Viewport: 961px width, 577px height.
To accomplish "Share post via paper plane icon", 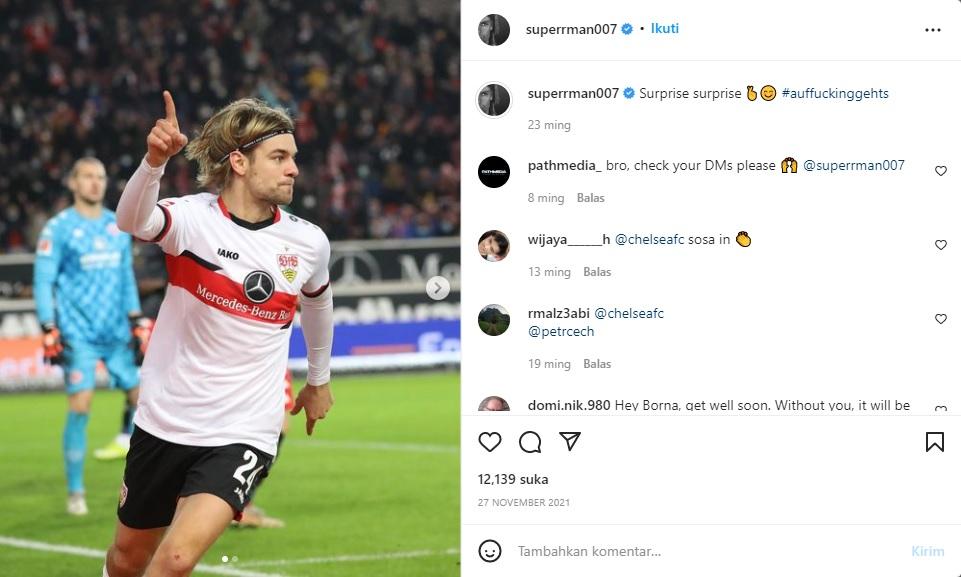I will click(570, 442).
